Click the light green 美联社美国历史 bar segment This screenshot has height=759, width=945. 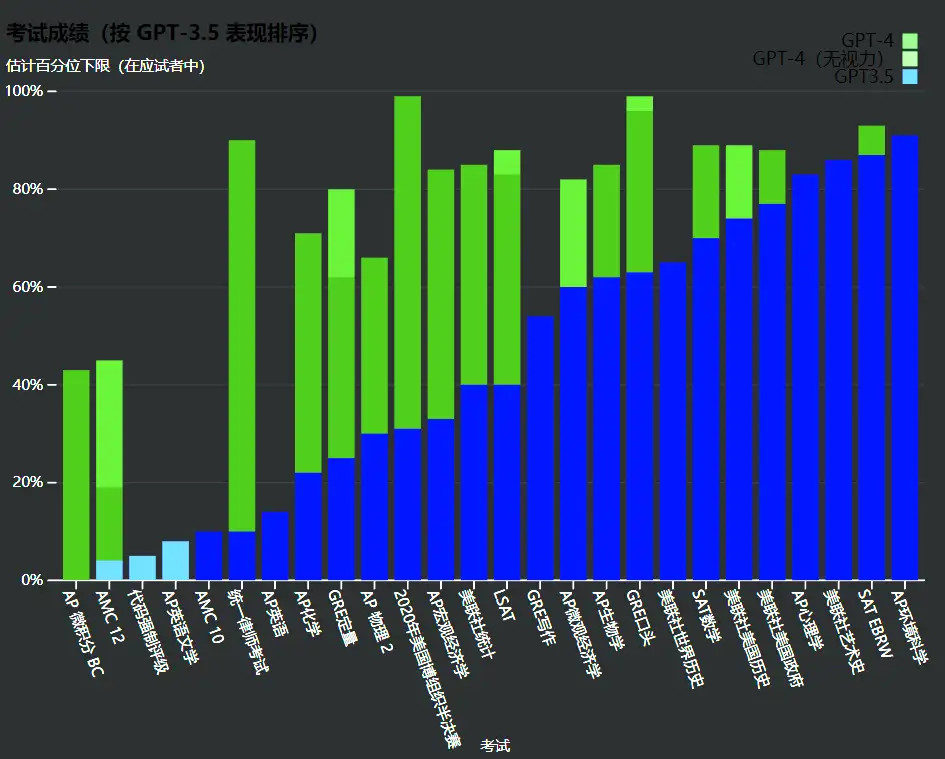click(739, 182)
